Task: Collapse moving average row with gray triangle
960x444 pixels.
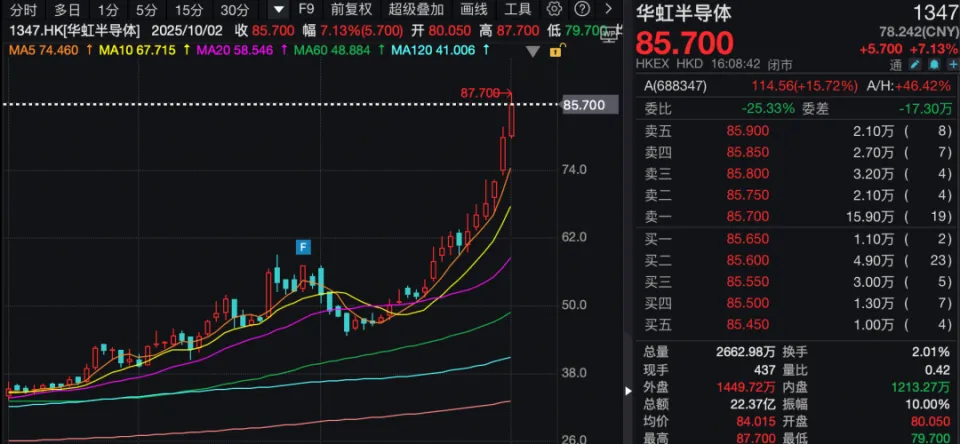Action: pos(533,52)
